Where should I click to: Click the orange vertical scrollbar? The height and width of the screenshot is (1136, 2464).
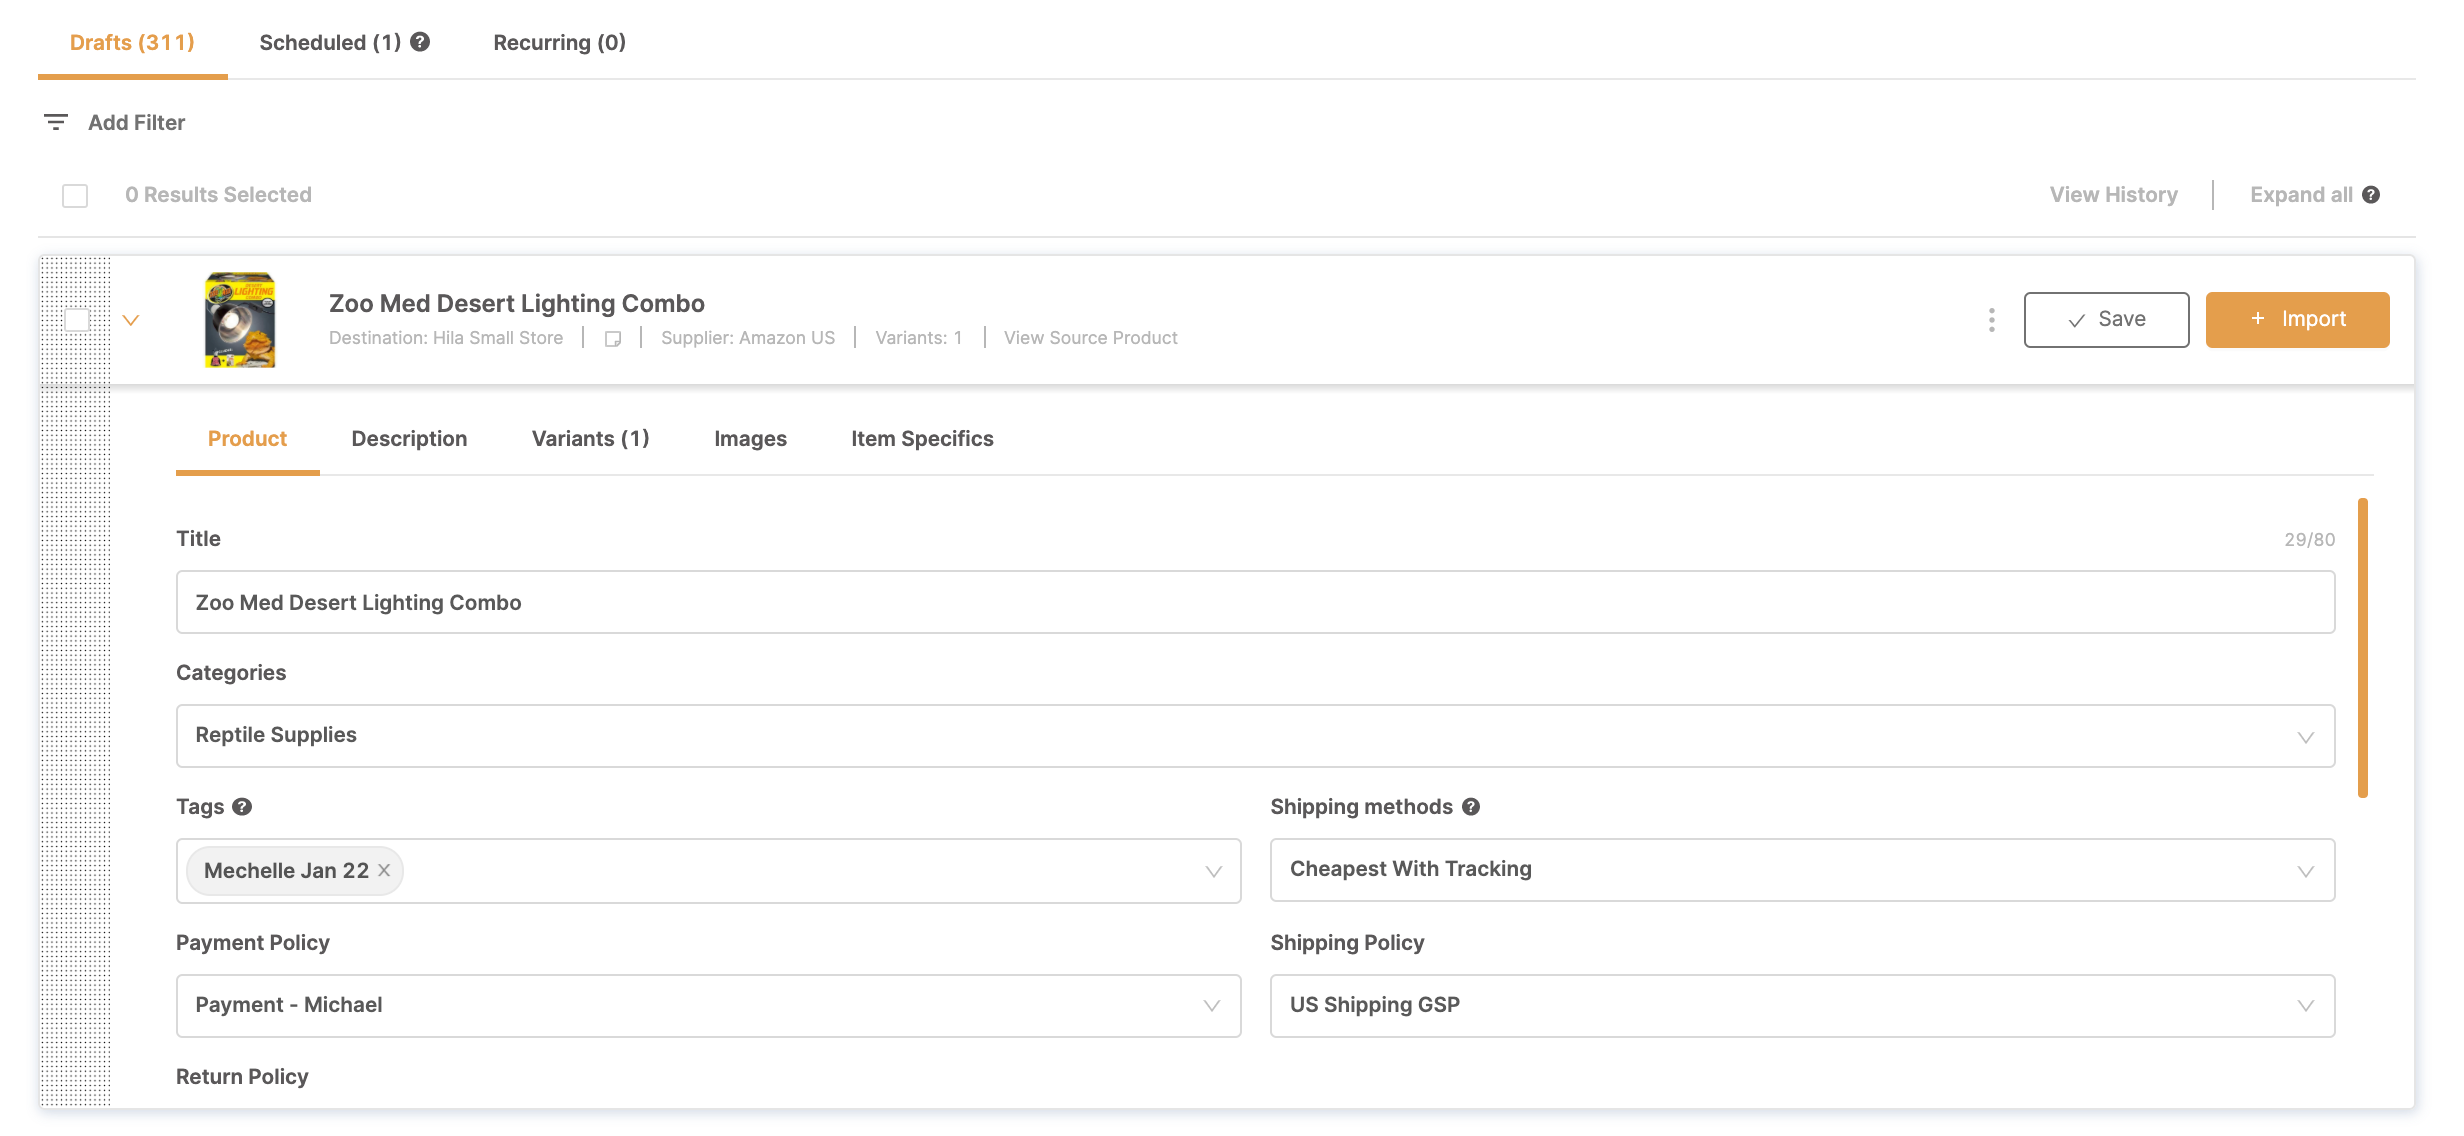pos(2362,648)
